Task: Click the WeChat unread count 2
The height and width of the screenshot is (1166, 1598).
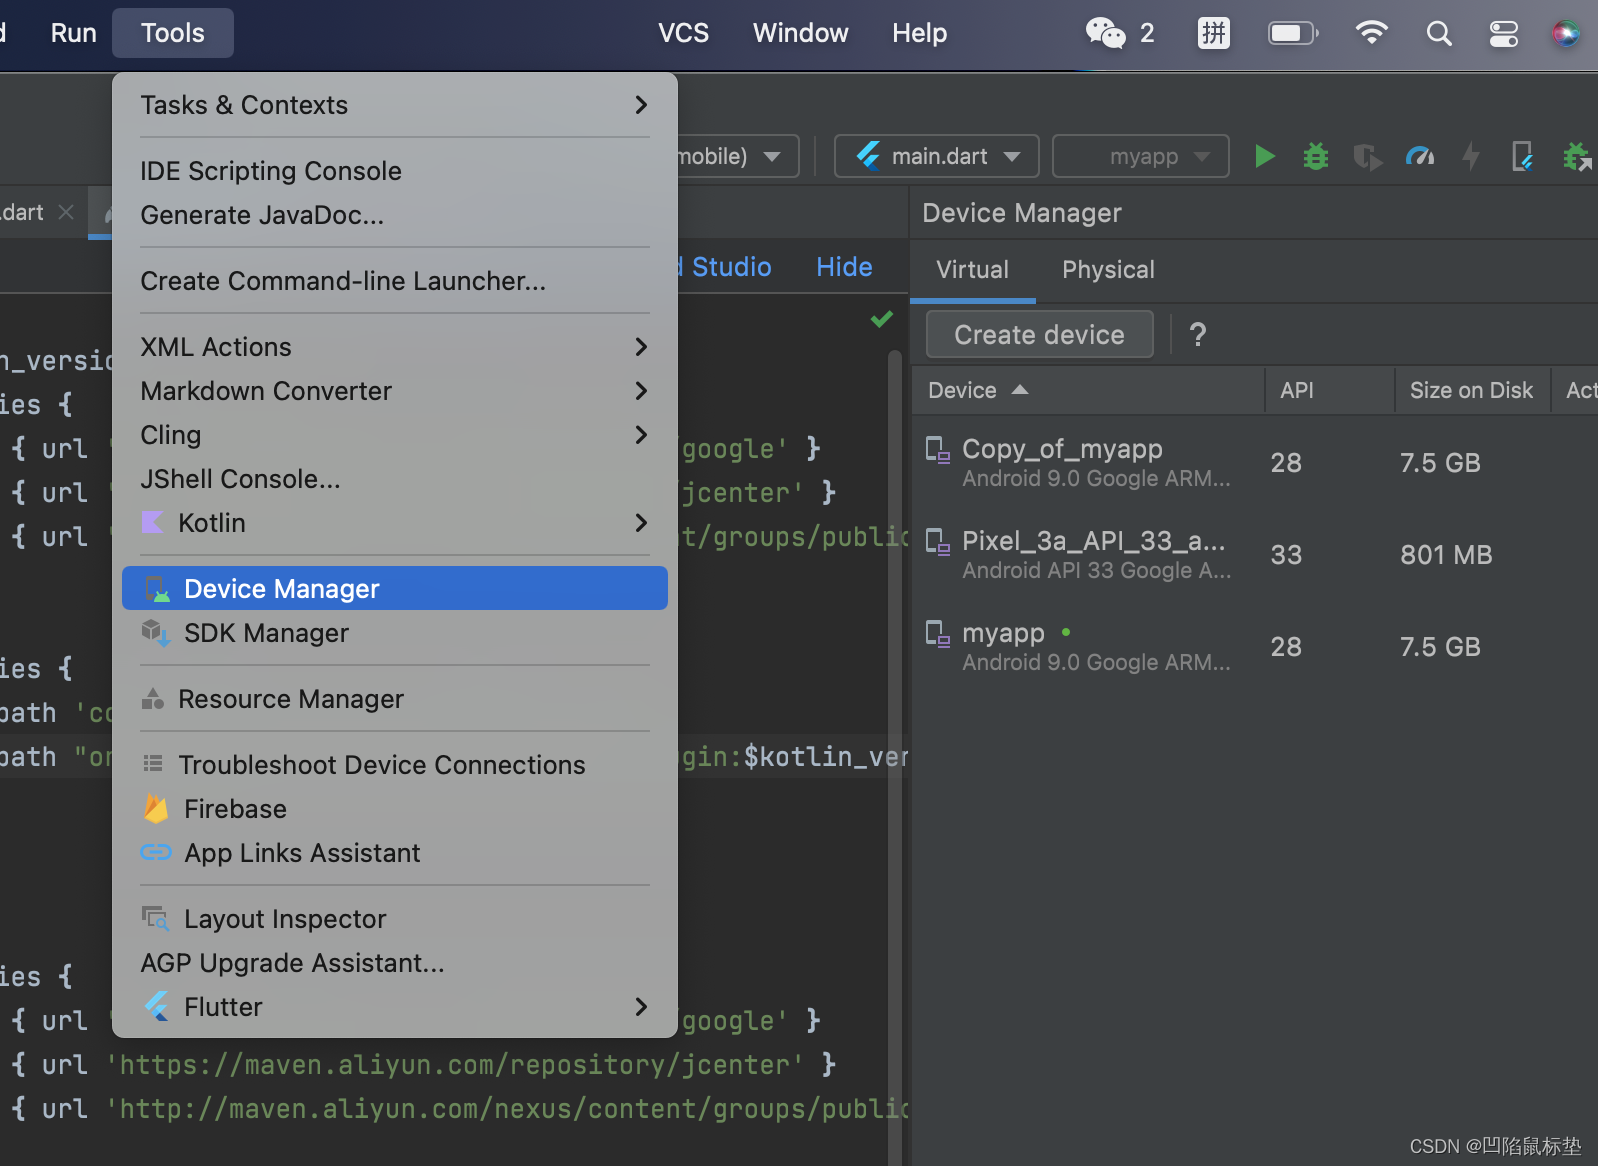Action: click(1147, 33)
